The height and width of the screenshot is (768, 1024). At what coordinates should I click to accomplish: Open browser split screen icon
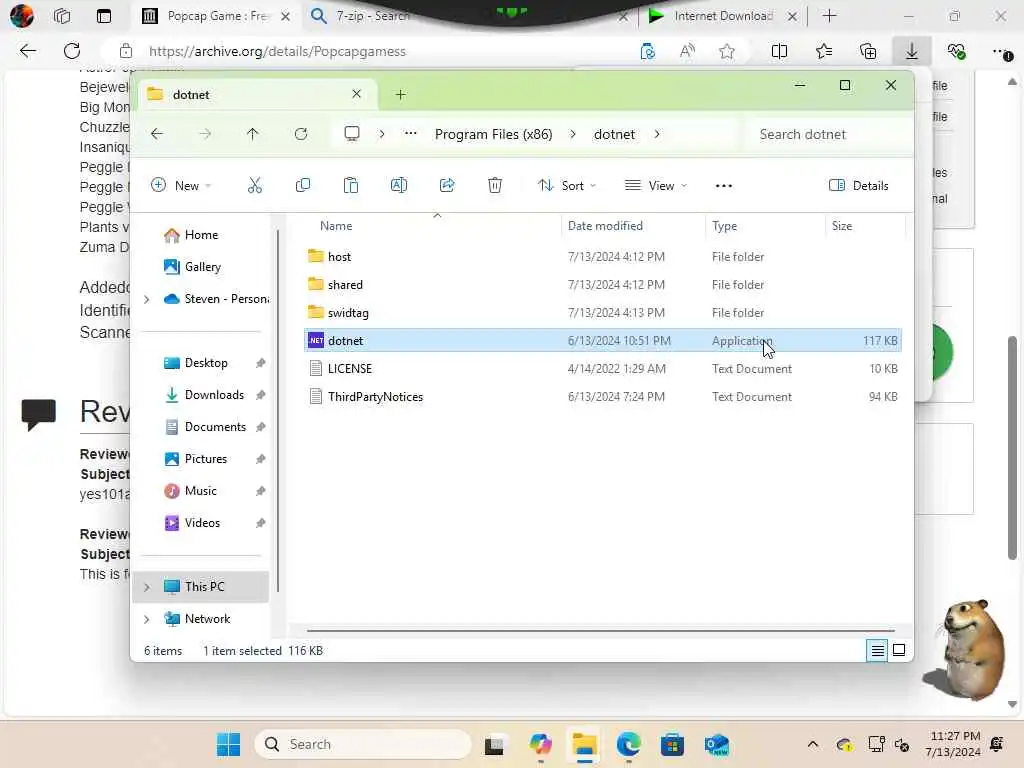[x=779, y=52]
